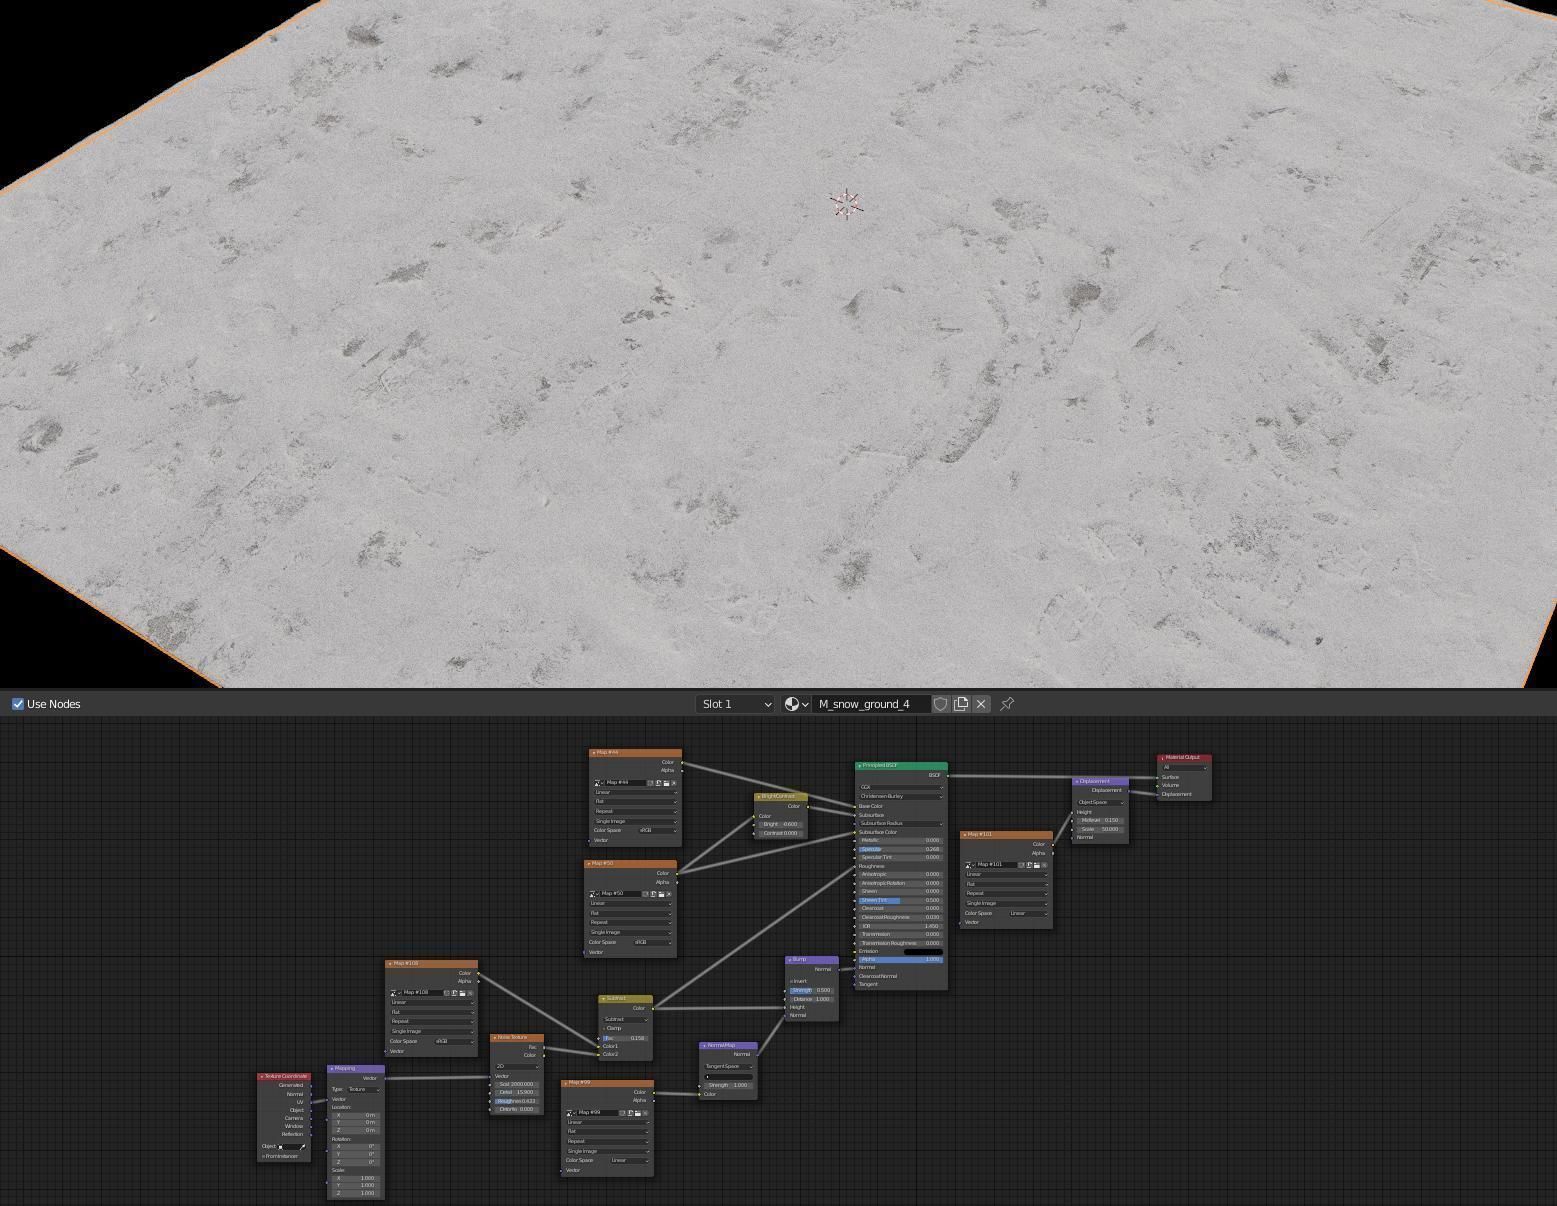Toggle From Instancer checkbox in Texture Coordinate
1557x1206 pixels.
(x=263, y=1157)
